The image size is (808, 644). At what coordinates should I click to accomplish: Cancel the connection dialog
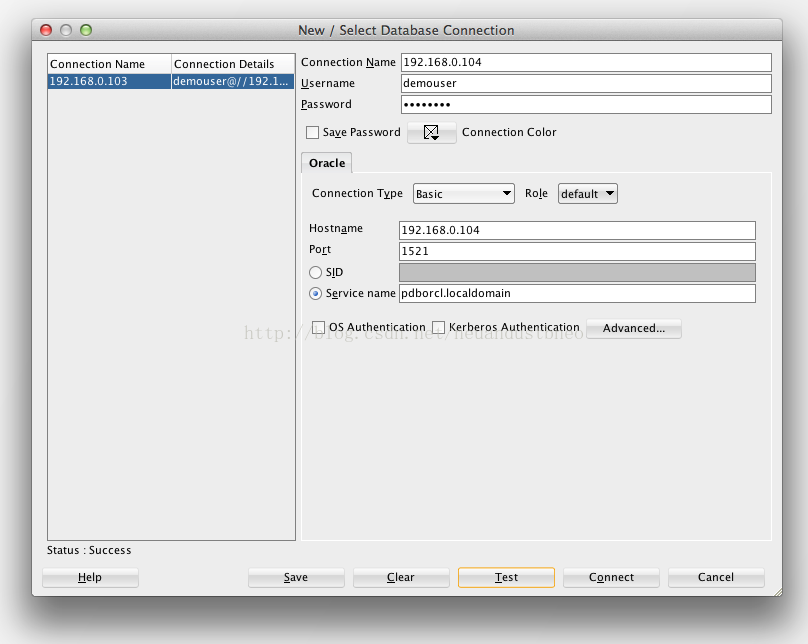coord(716,577)
